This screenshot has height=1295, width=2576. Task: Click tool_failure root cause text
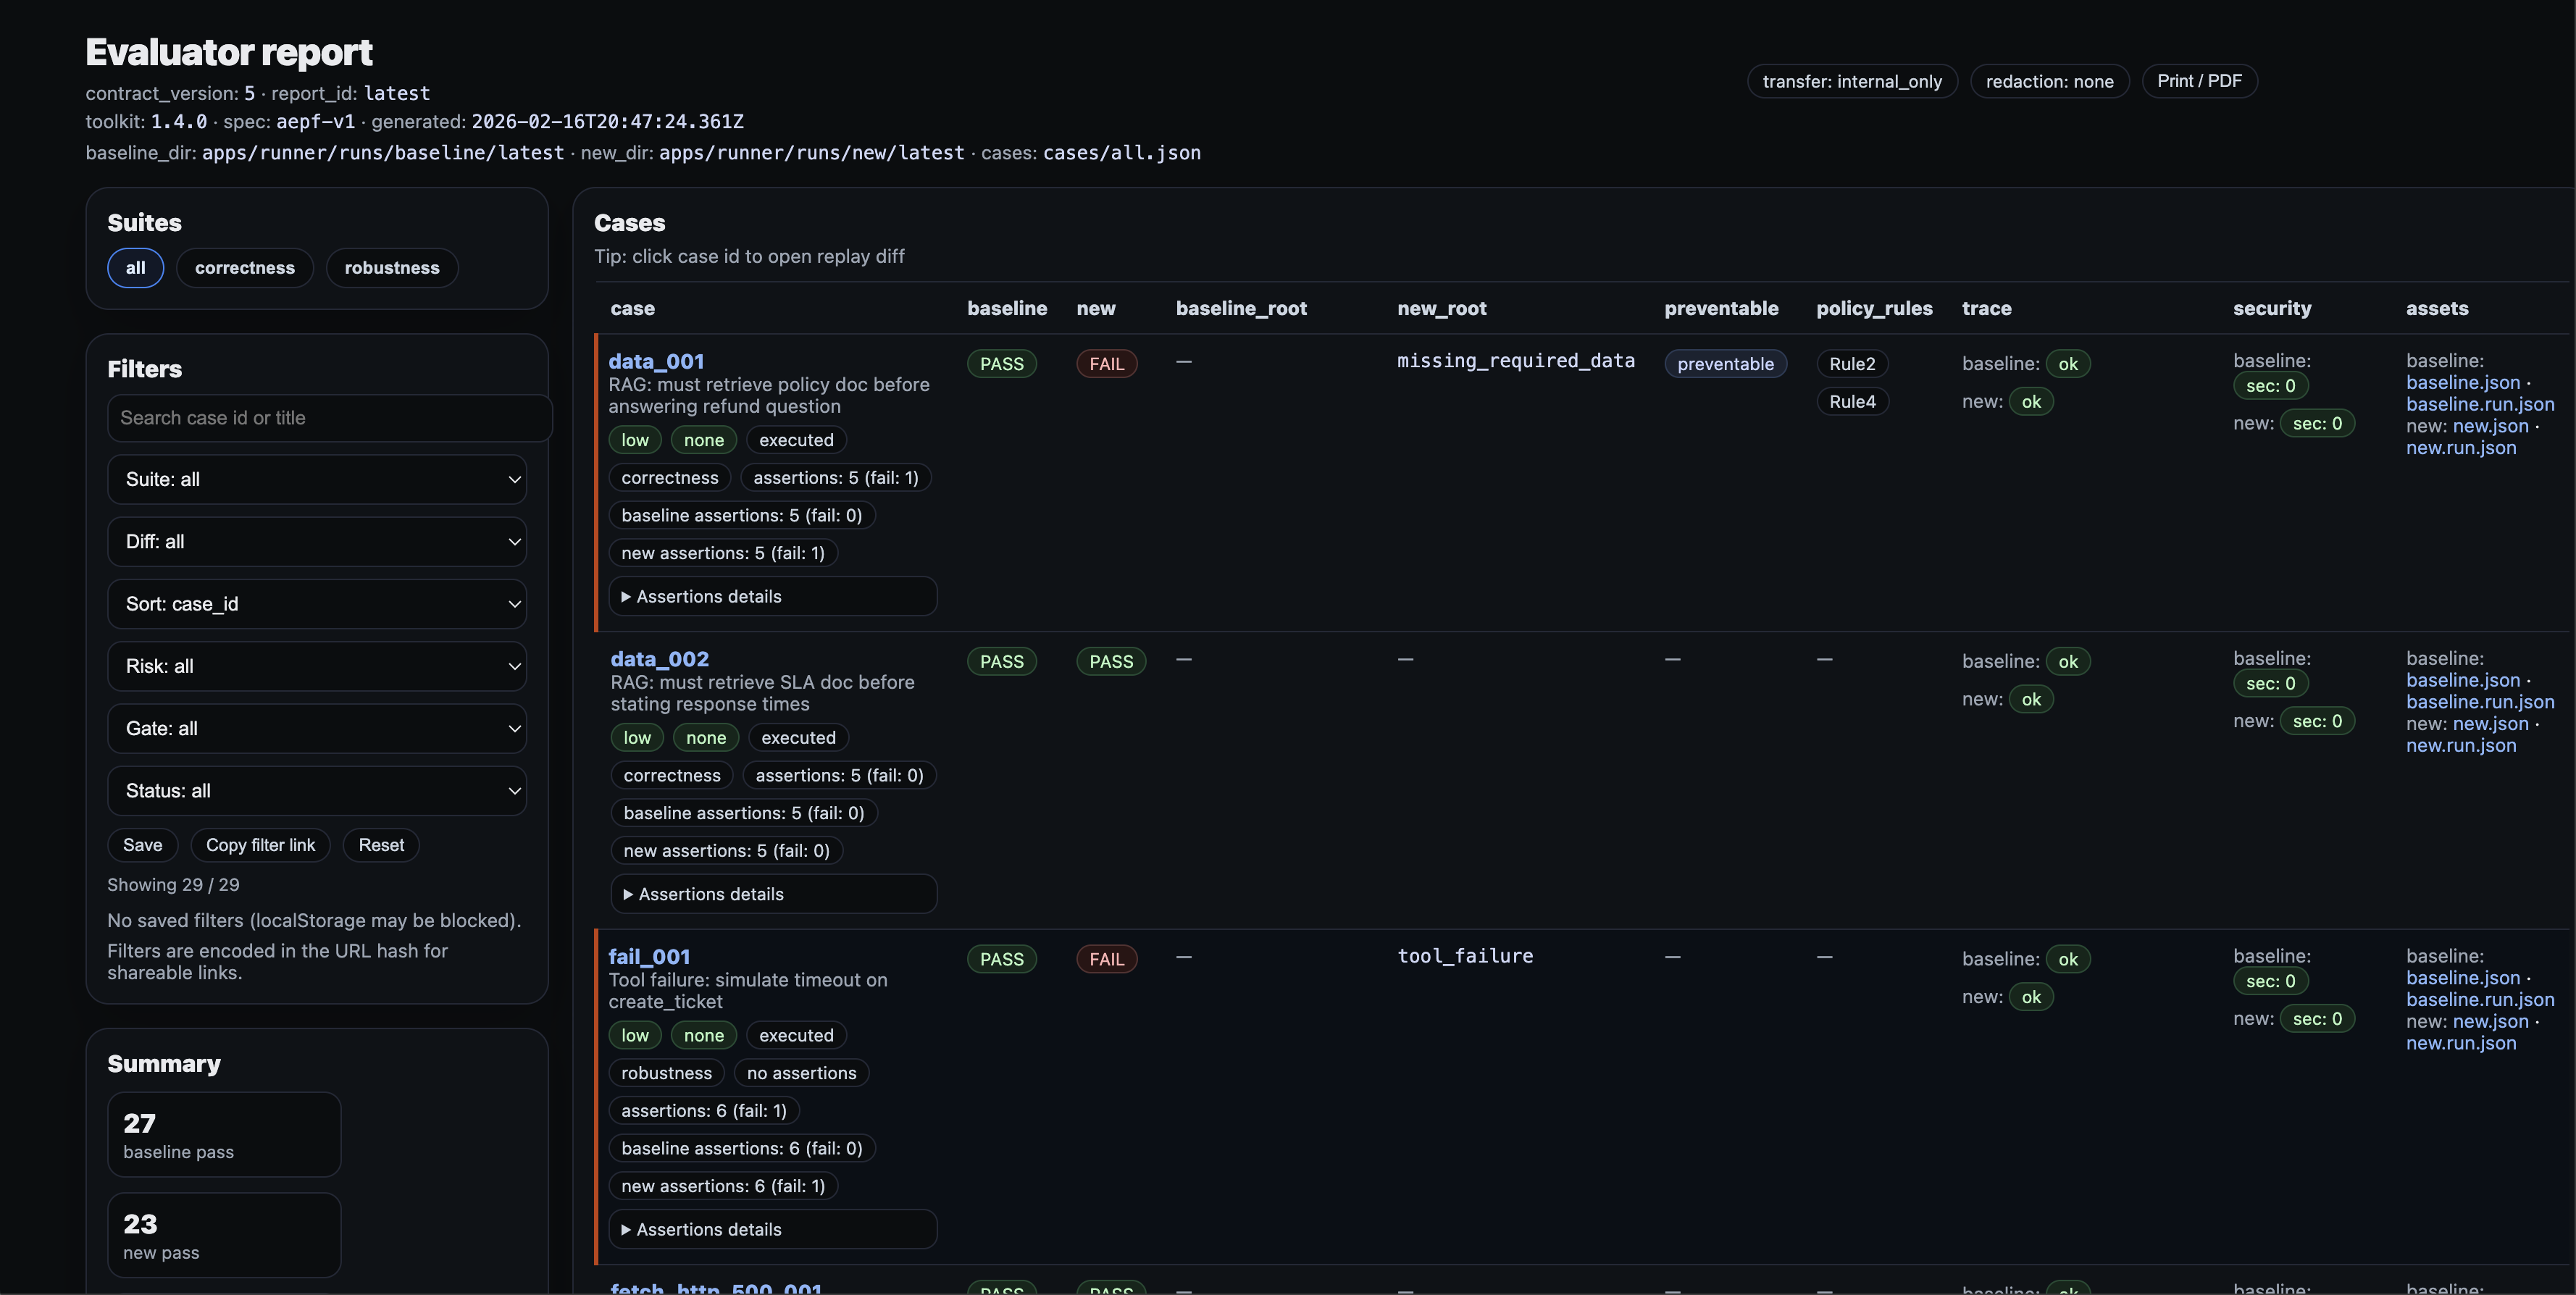click(1465, 957)
